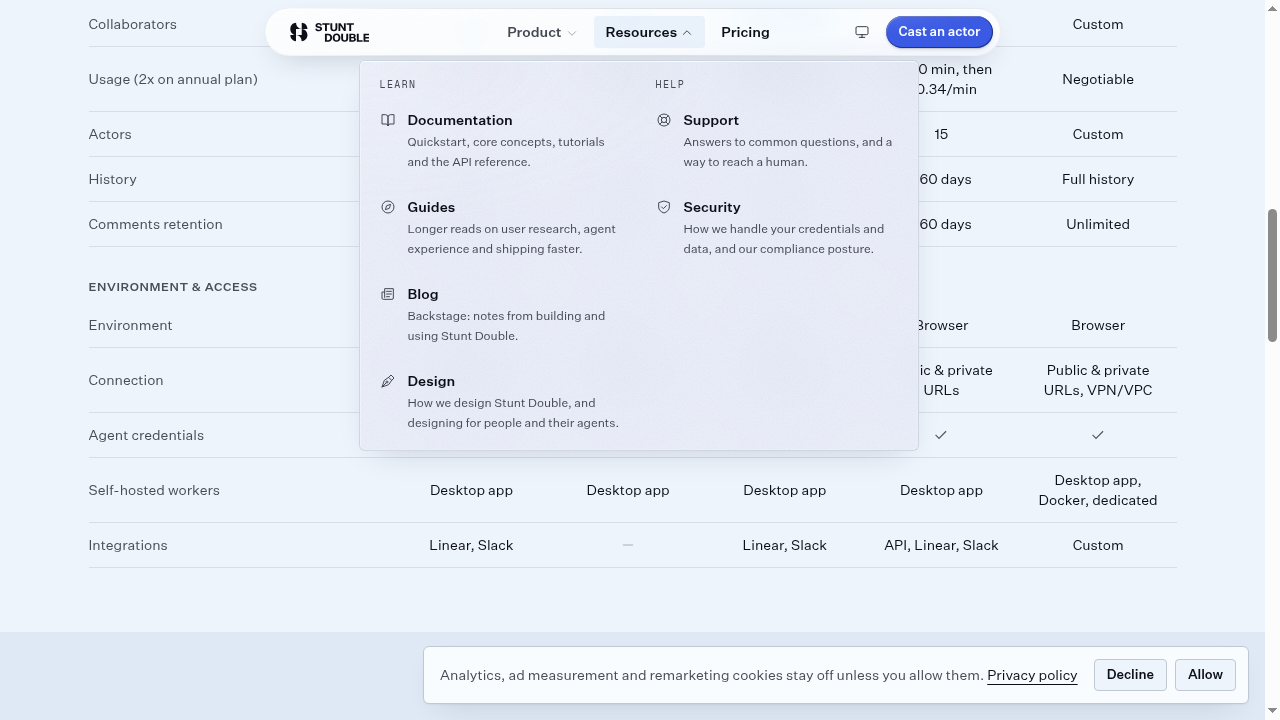1280x720 pixels.
Task: Allow analytics cookies
Action: click(x=1205, y=675)
